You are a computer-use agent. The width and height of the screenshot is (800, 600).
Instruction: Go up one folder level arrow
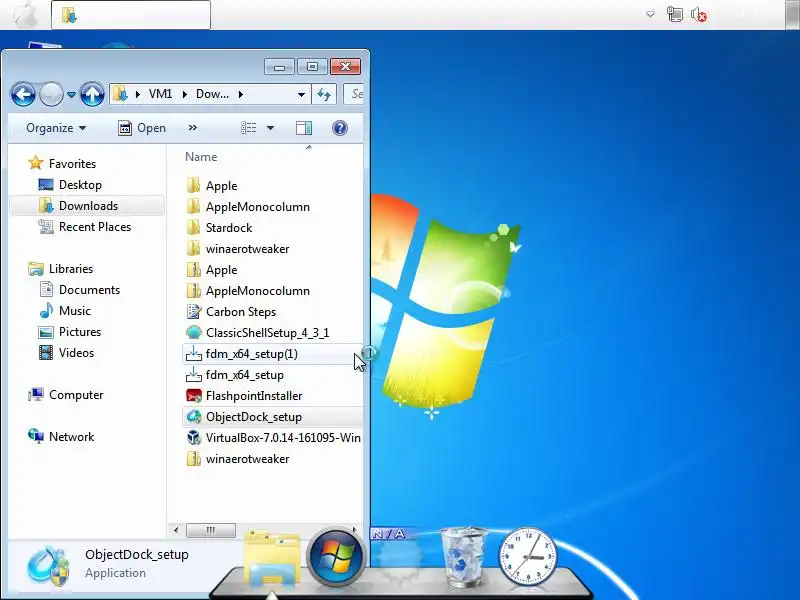(x=92, y=94)
